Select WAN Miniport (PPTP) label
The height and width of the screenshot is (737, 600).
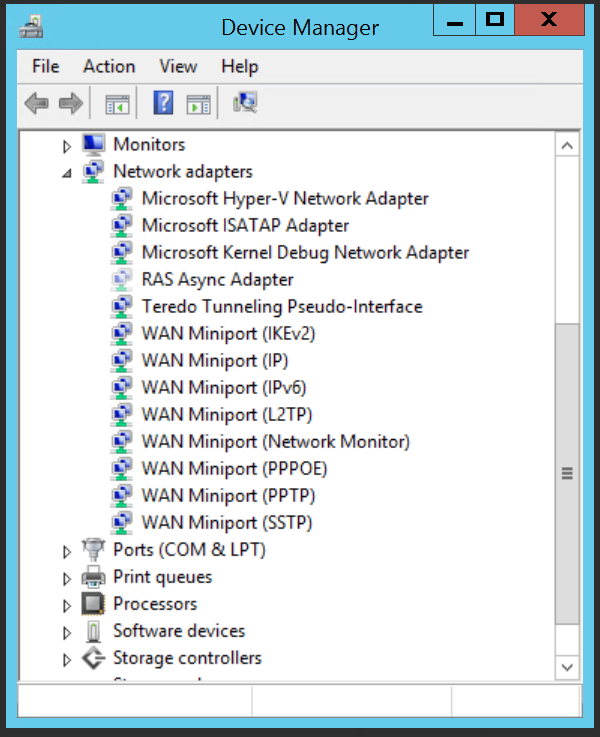[228, 496]
